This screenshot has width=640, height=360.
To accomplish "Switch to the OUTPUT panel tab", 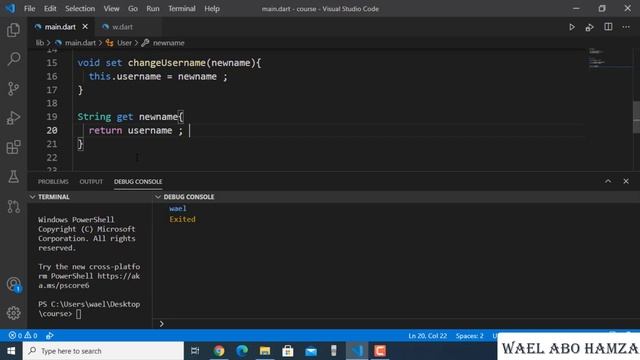I will click(91, 182).
